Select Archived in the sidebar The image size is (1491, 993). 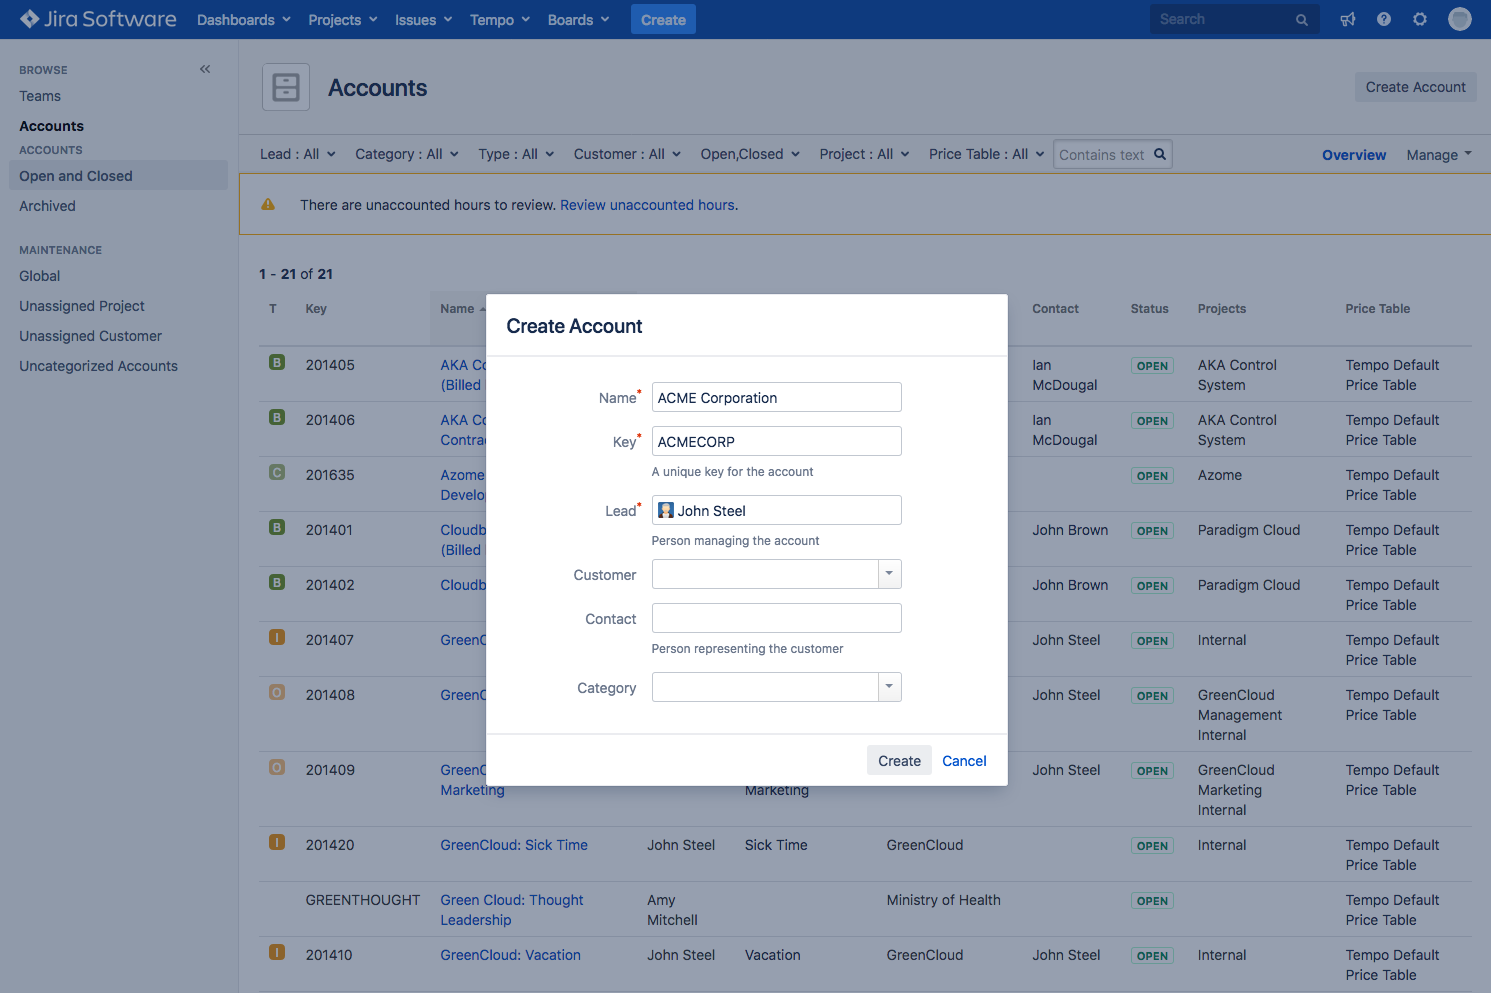coord(47,206)
